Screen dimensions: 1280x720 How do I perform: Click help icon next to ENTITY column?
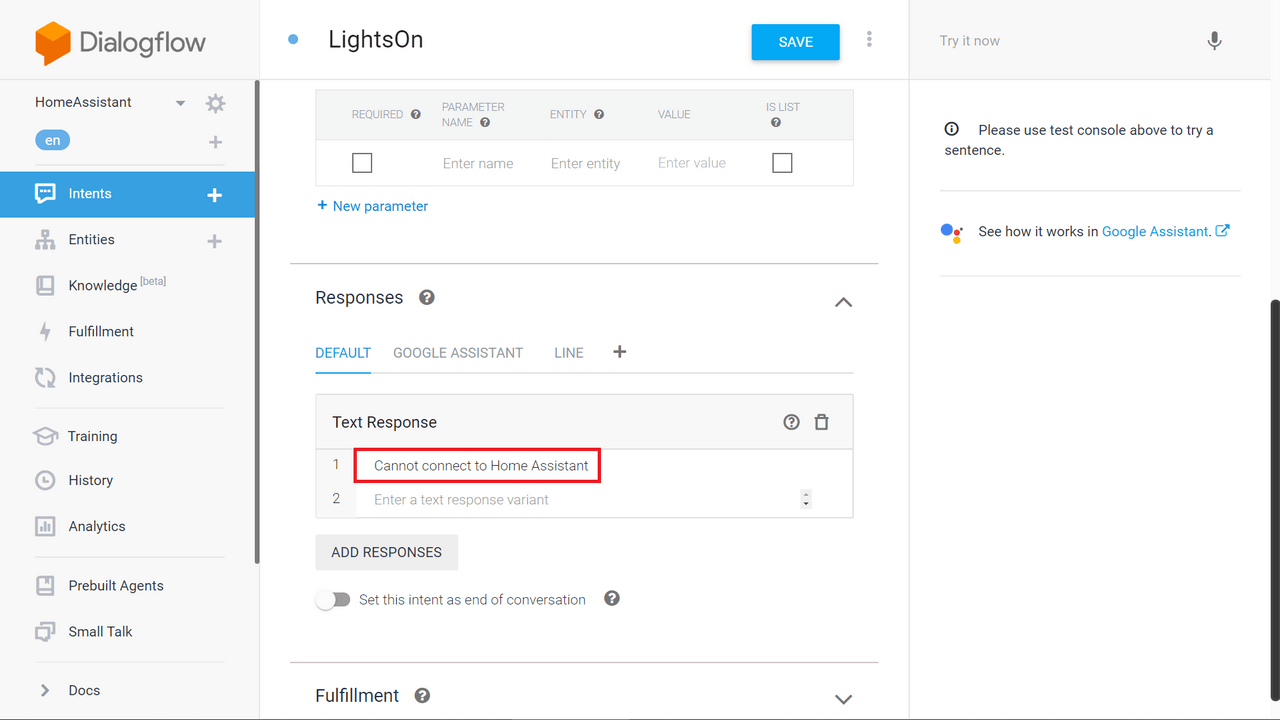tap(599, 115)
